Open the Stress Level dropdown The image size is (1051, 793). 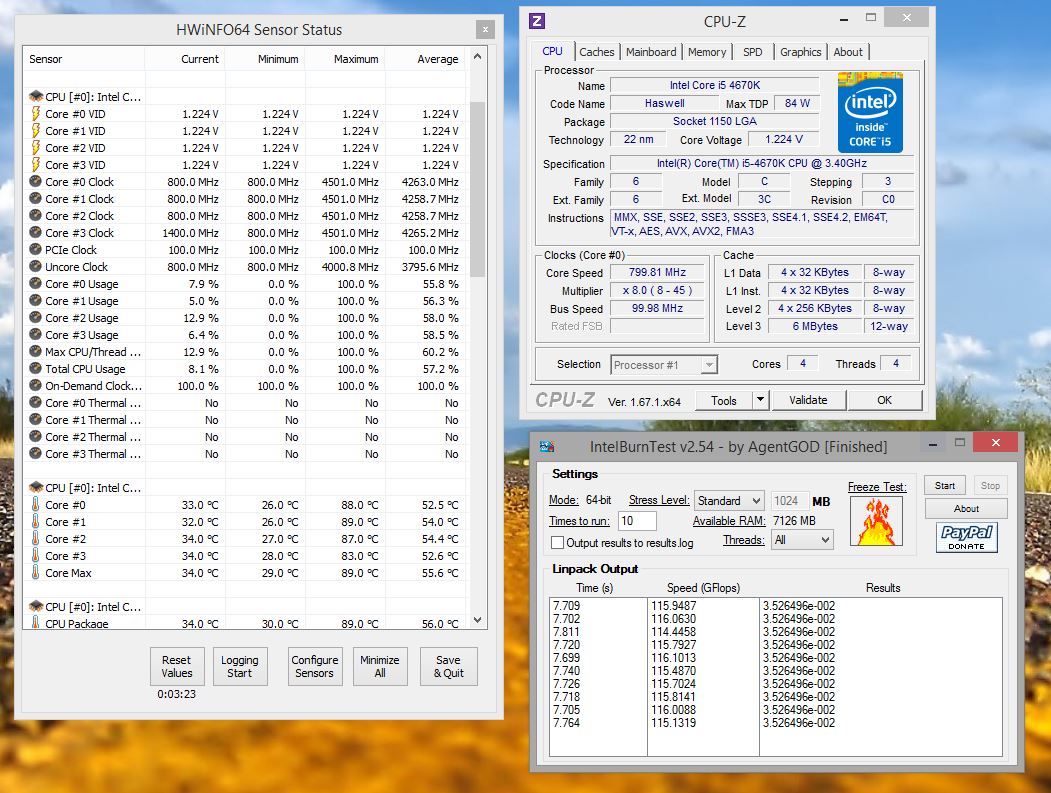(729, 501)
